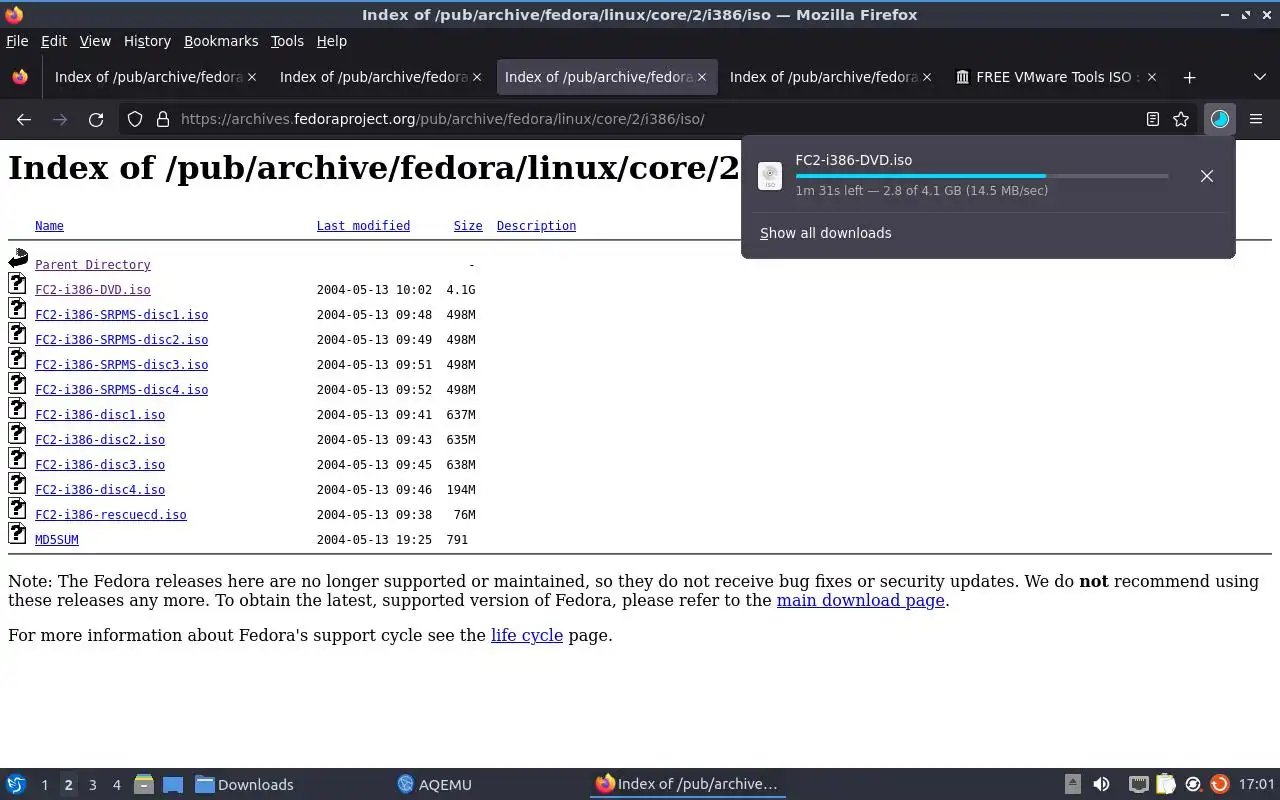The image size is (1280, 800).
Task: Open the Edit menu
Action: (x=54, y=41)
